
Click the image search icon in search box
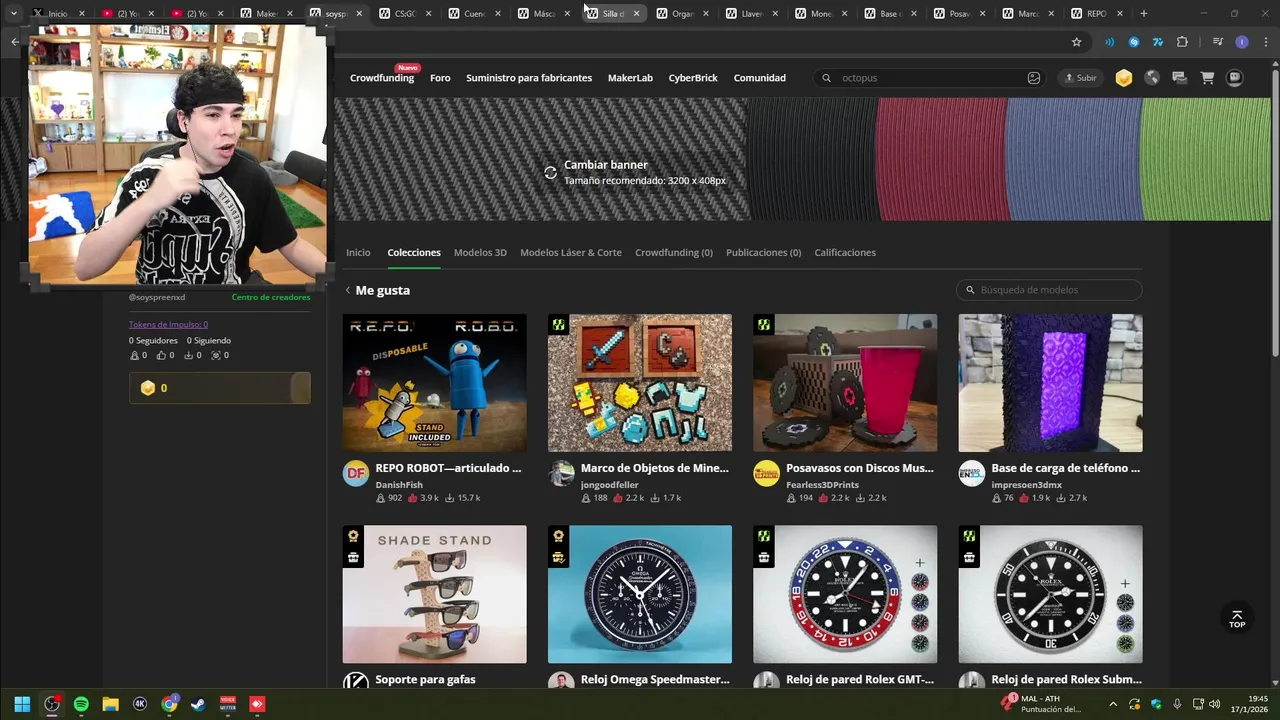pyautogui.click(x=1034, y=78)
